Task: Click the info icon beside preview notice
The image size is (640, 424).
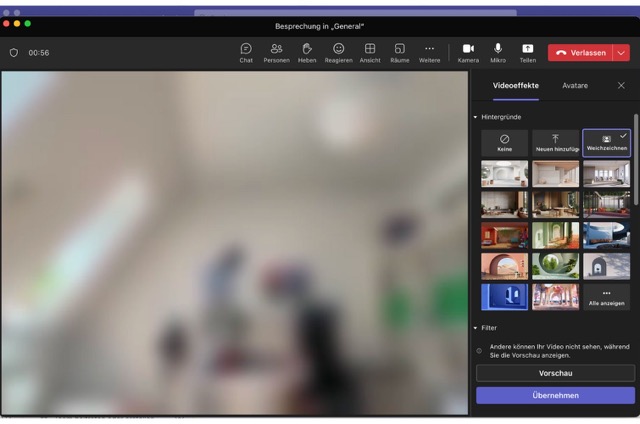Action: tap(479, 351)
